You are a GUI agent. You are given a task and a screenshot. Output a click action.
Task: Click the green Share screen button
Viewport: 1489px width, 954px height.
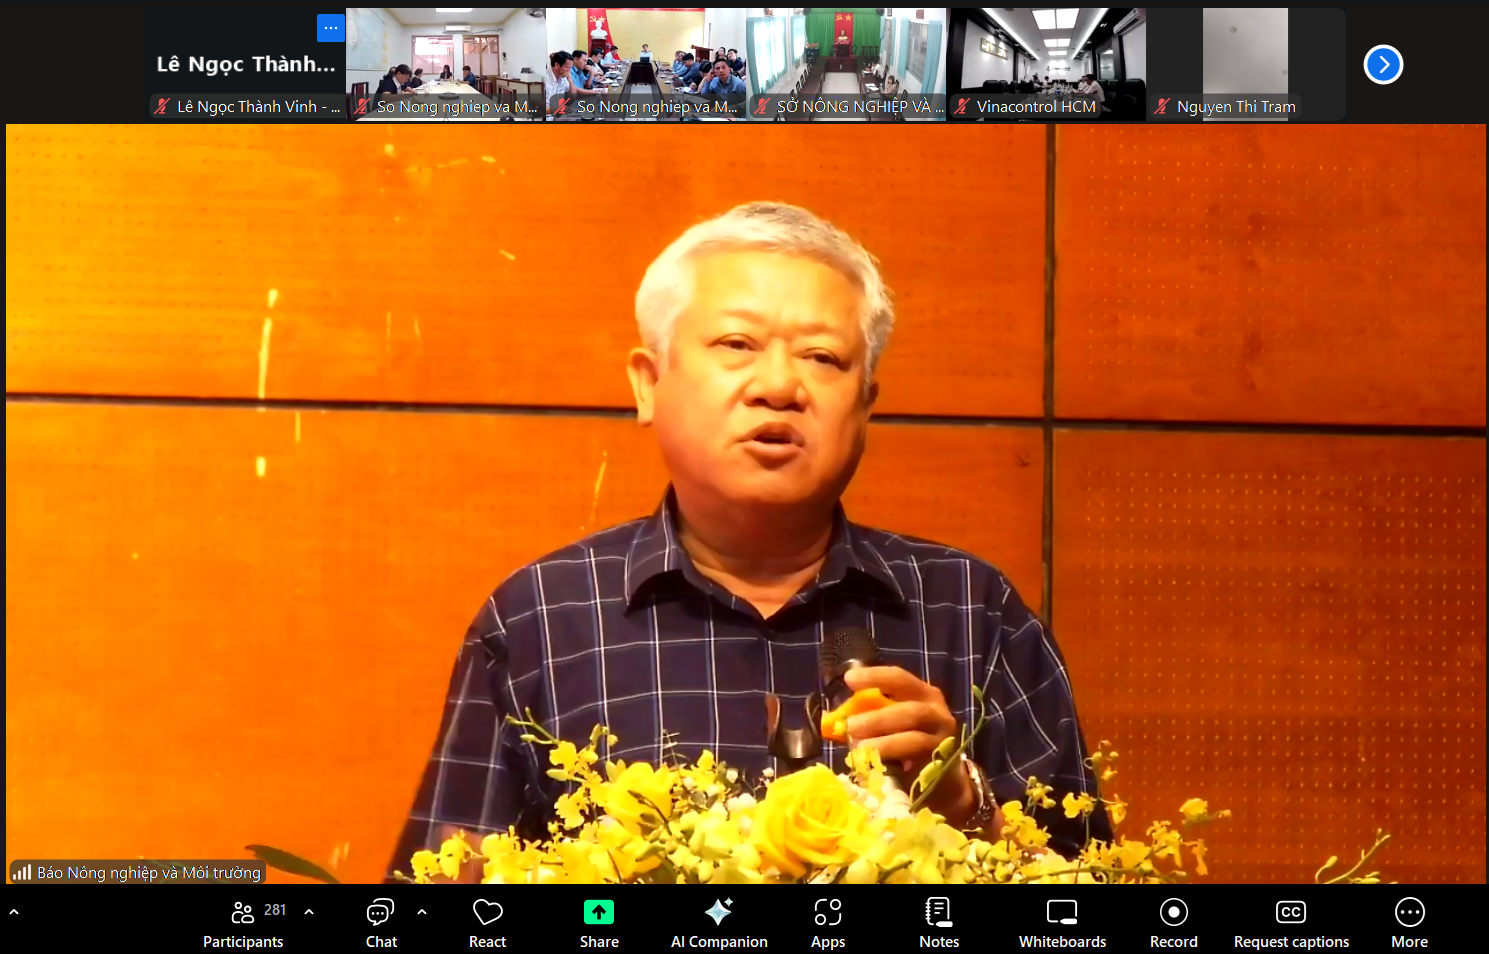pos(599,923)
